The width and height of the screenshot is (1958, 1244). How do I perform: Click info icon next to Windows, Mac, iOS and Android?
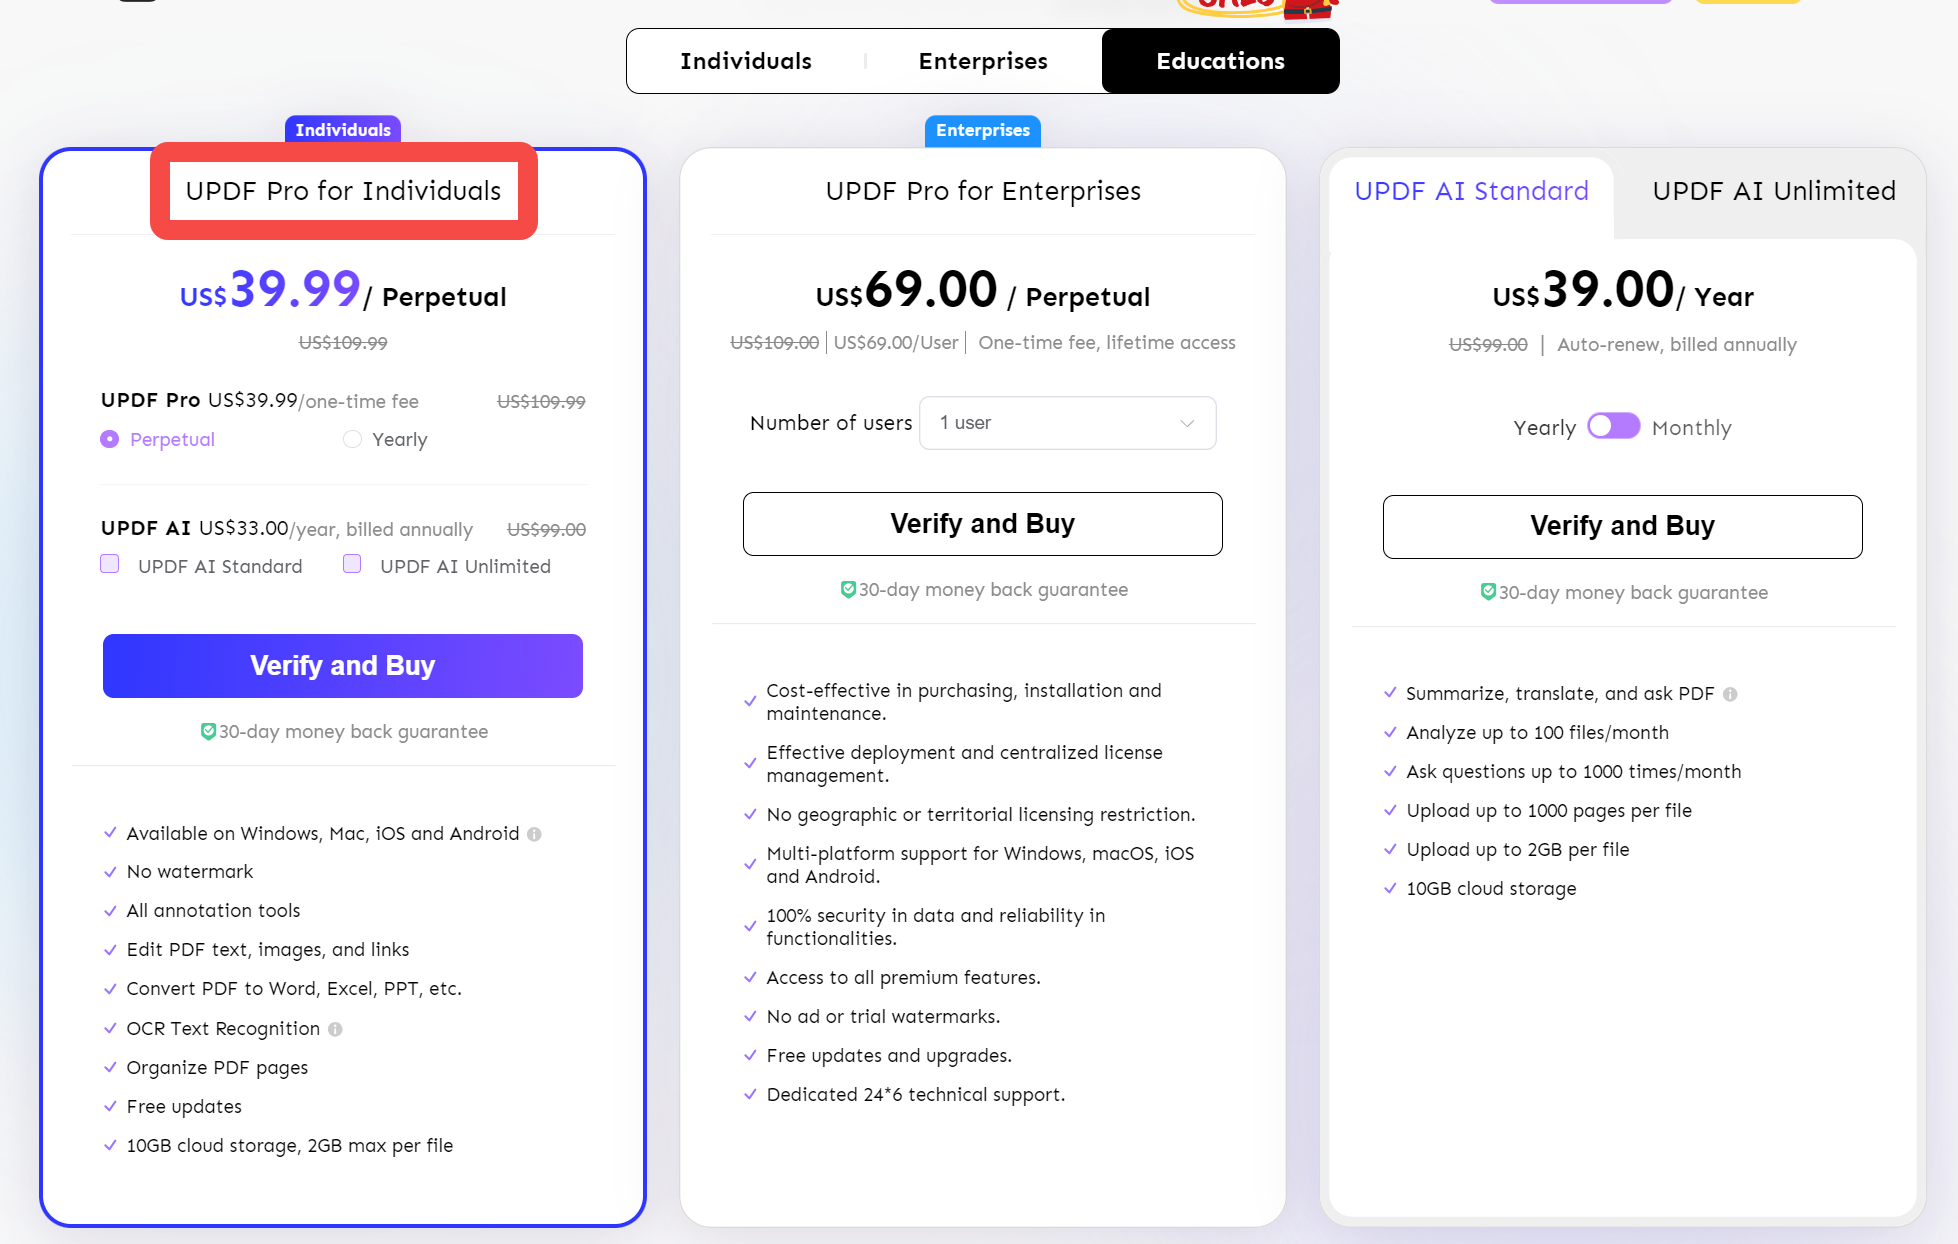pyautogui.click(x=534, y=834)
